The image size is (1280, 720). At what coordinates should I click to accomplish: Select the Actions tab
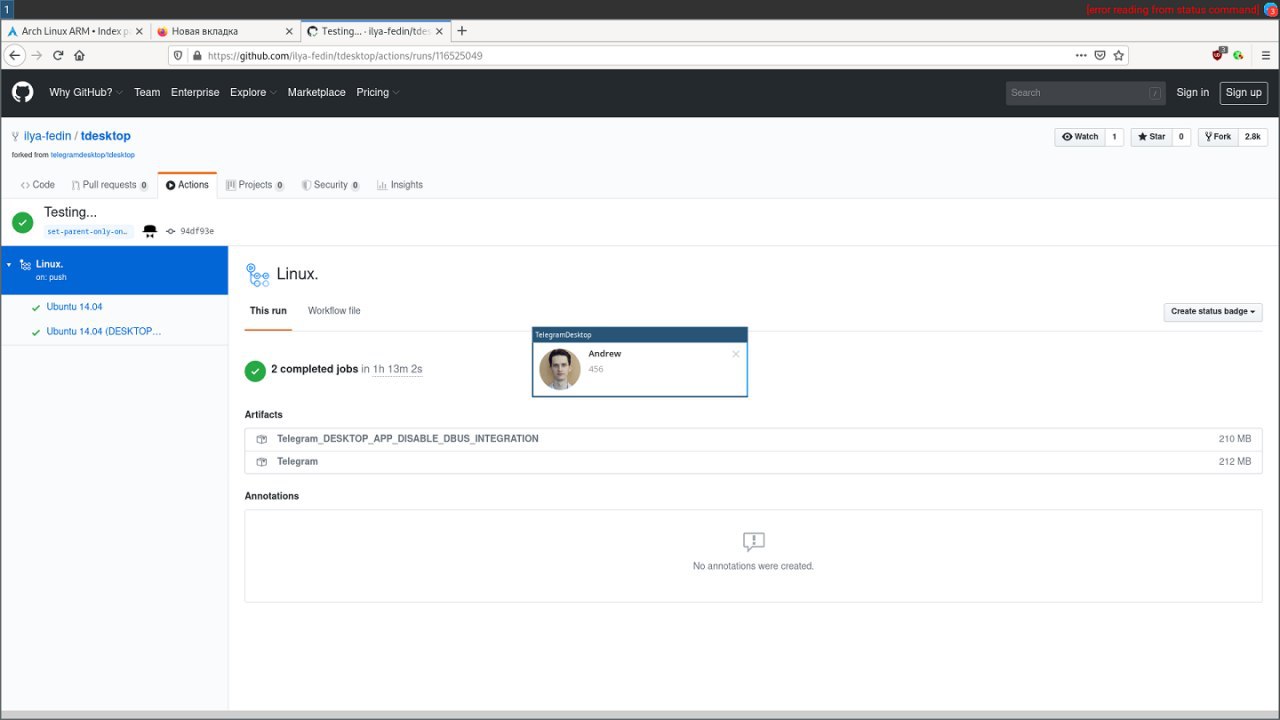(187, 185)
